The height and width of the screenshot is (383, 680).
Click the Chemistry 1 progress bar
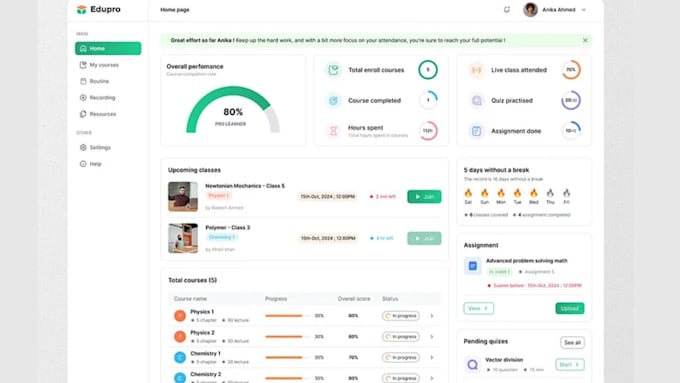point(287,357)
